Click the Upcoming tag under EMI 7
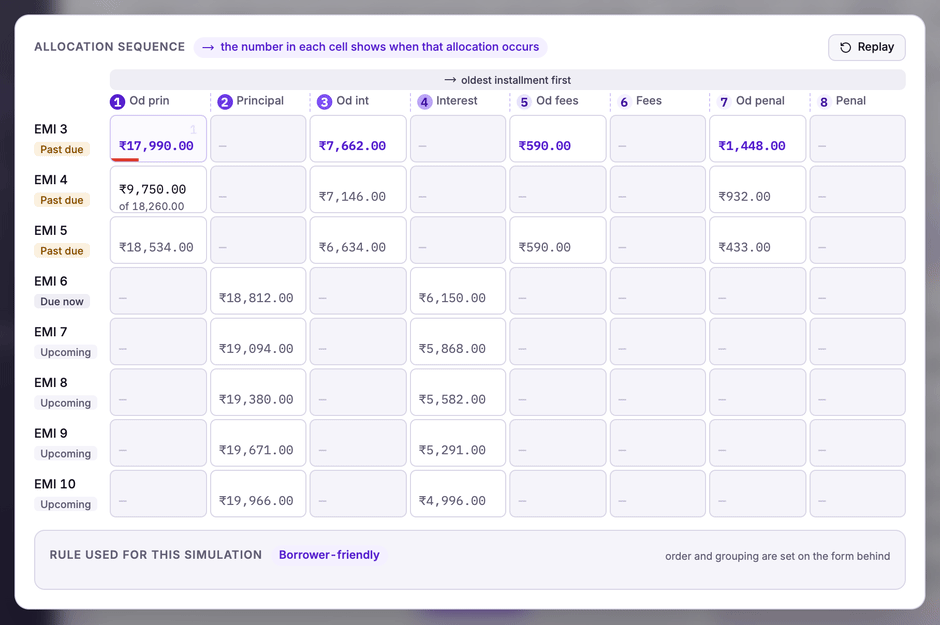Viewport: 940px width, 625px height. click(x=65, y=352)
